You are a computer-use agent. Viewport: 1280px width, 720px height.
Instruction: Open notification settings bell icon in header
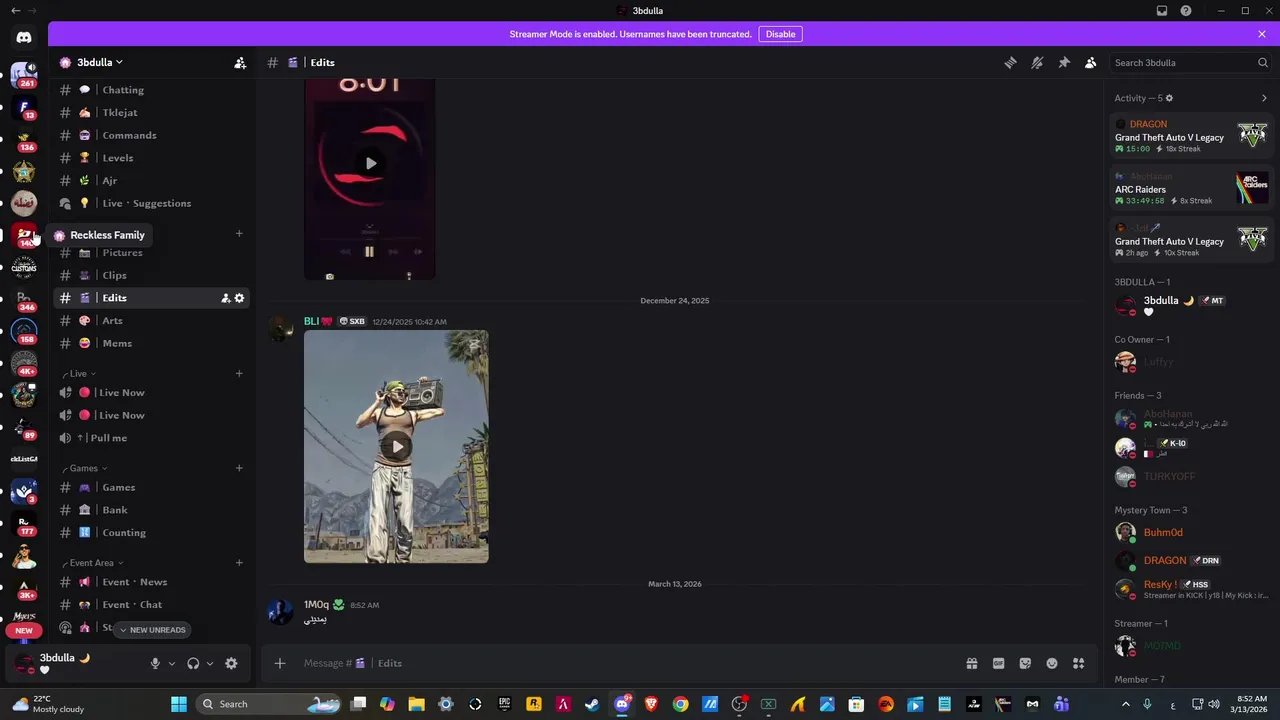point(1037,62)
